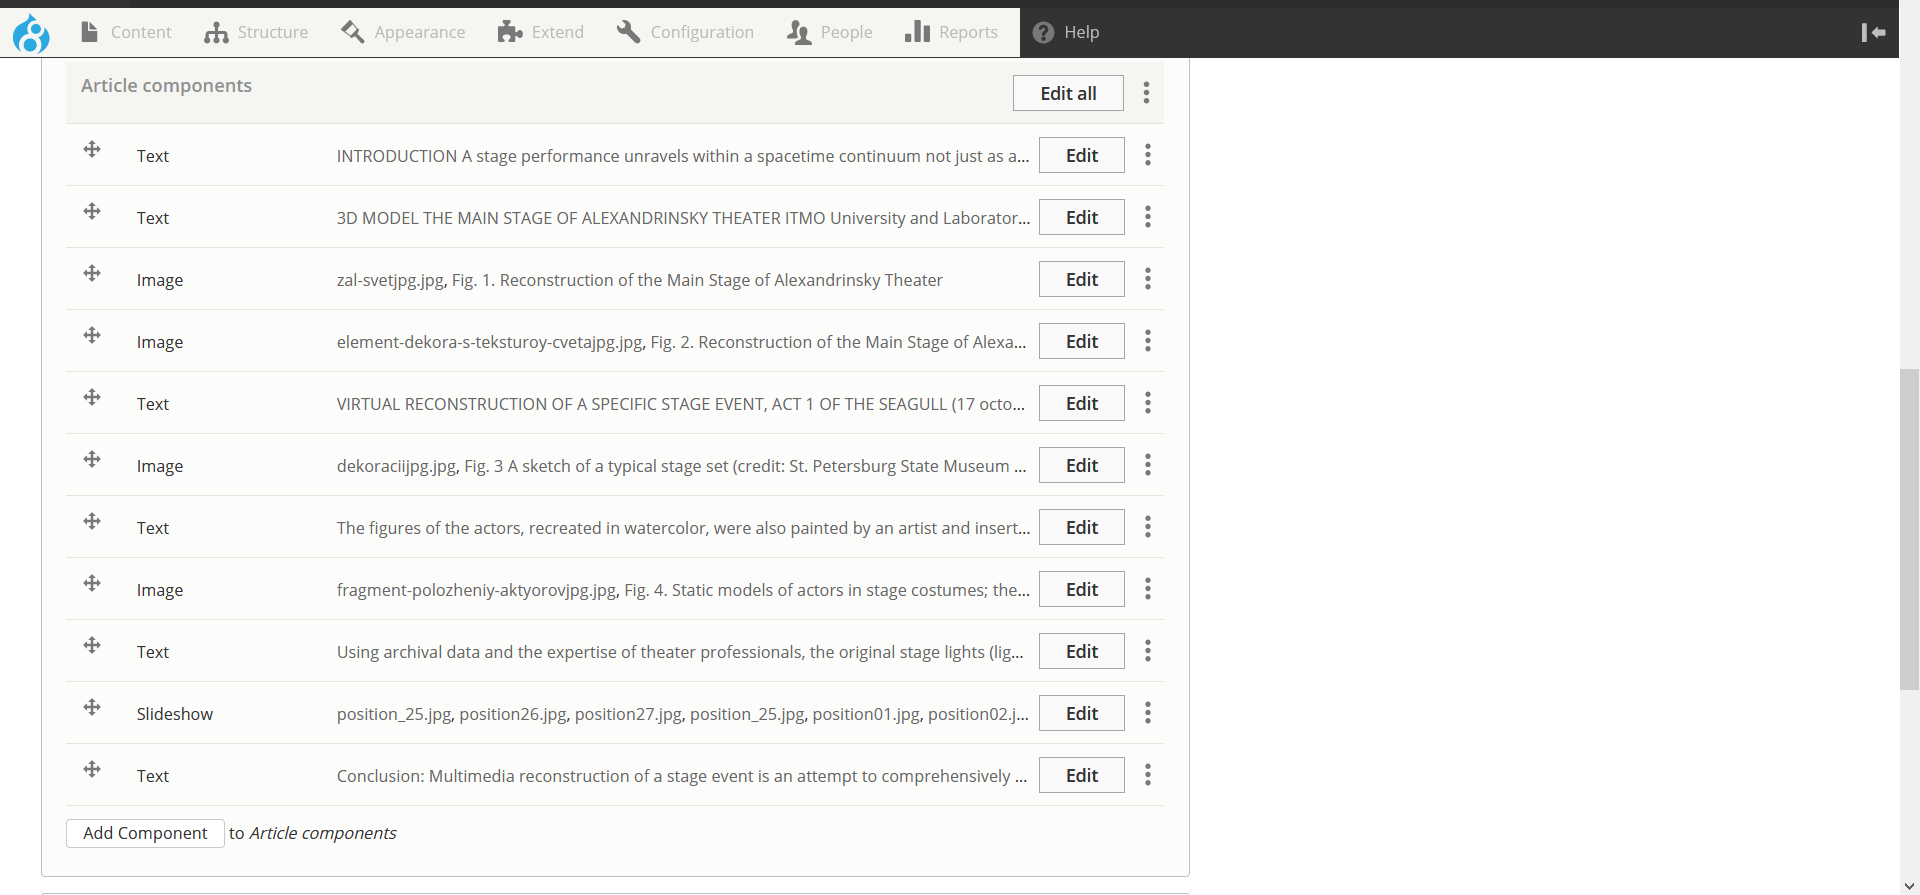Open the Help menu item
This screenshot has width=1920, height=895.
(x=1066, y=33)
